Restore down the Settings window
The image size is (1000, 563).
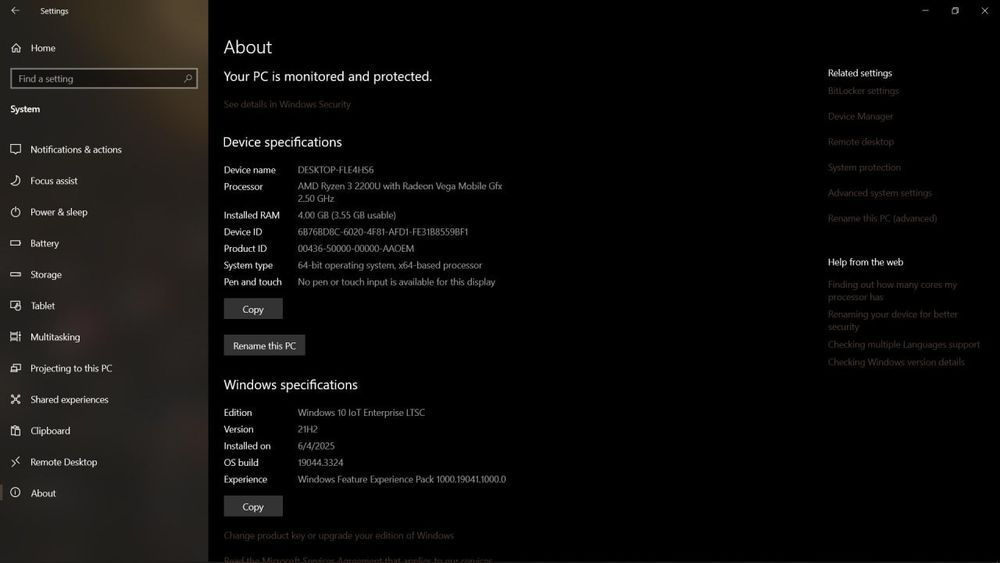pyautogui.click(x=955, y=11)
